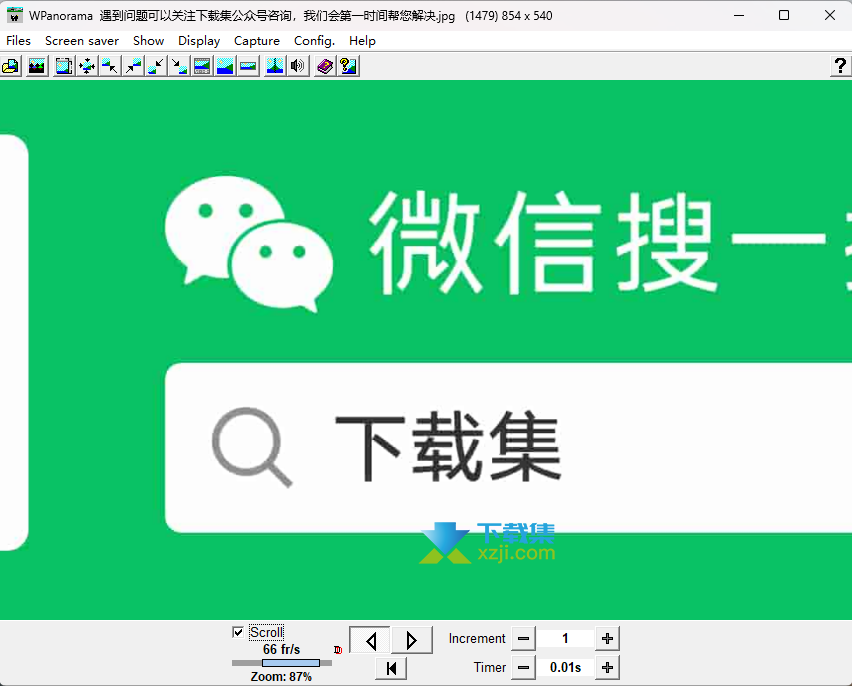This screenshot has height=686, width=852.
Task: Click the small wide strip picture icon
Action: pos(248,66)
